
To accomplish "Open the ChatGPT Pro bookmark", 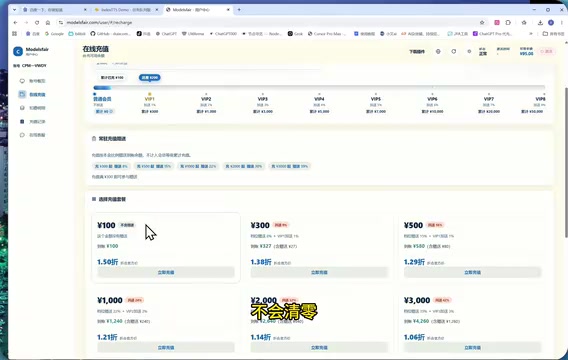I will (492, 34).
